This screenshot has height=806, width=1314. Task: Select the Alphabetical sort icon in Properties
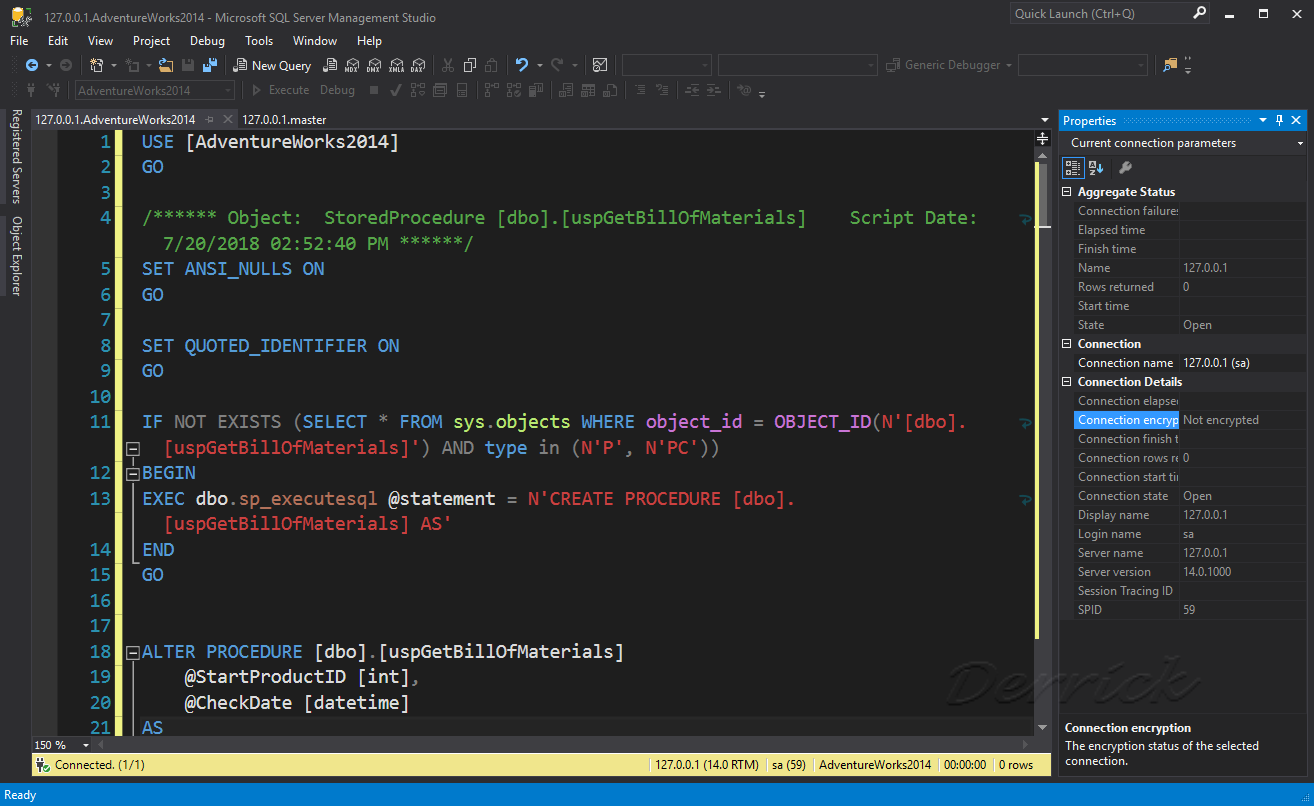click(x=1094, y=167)
